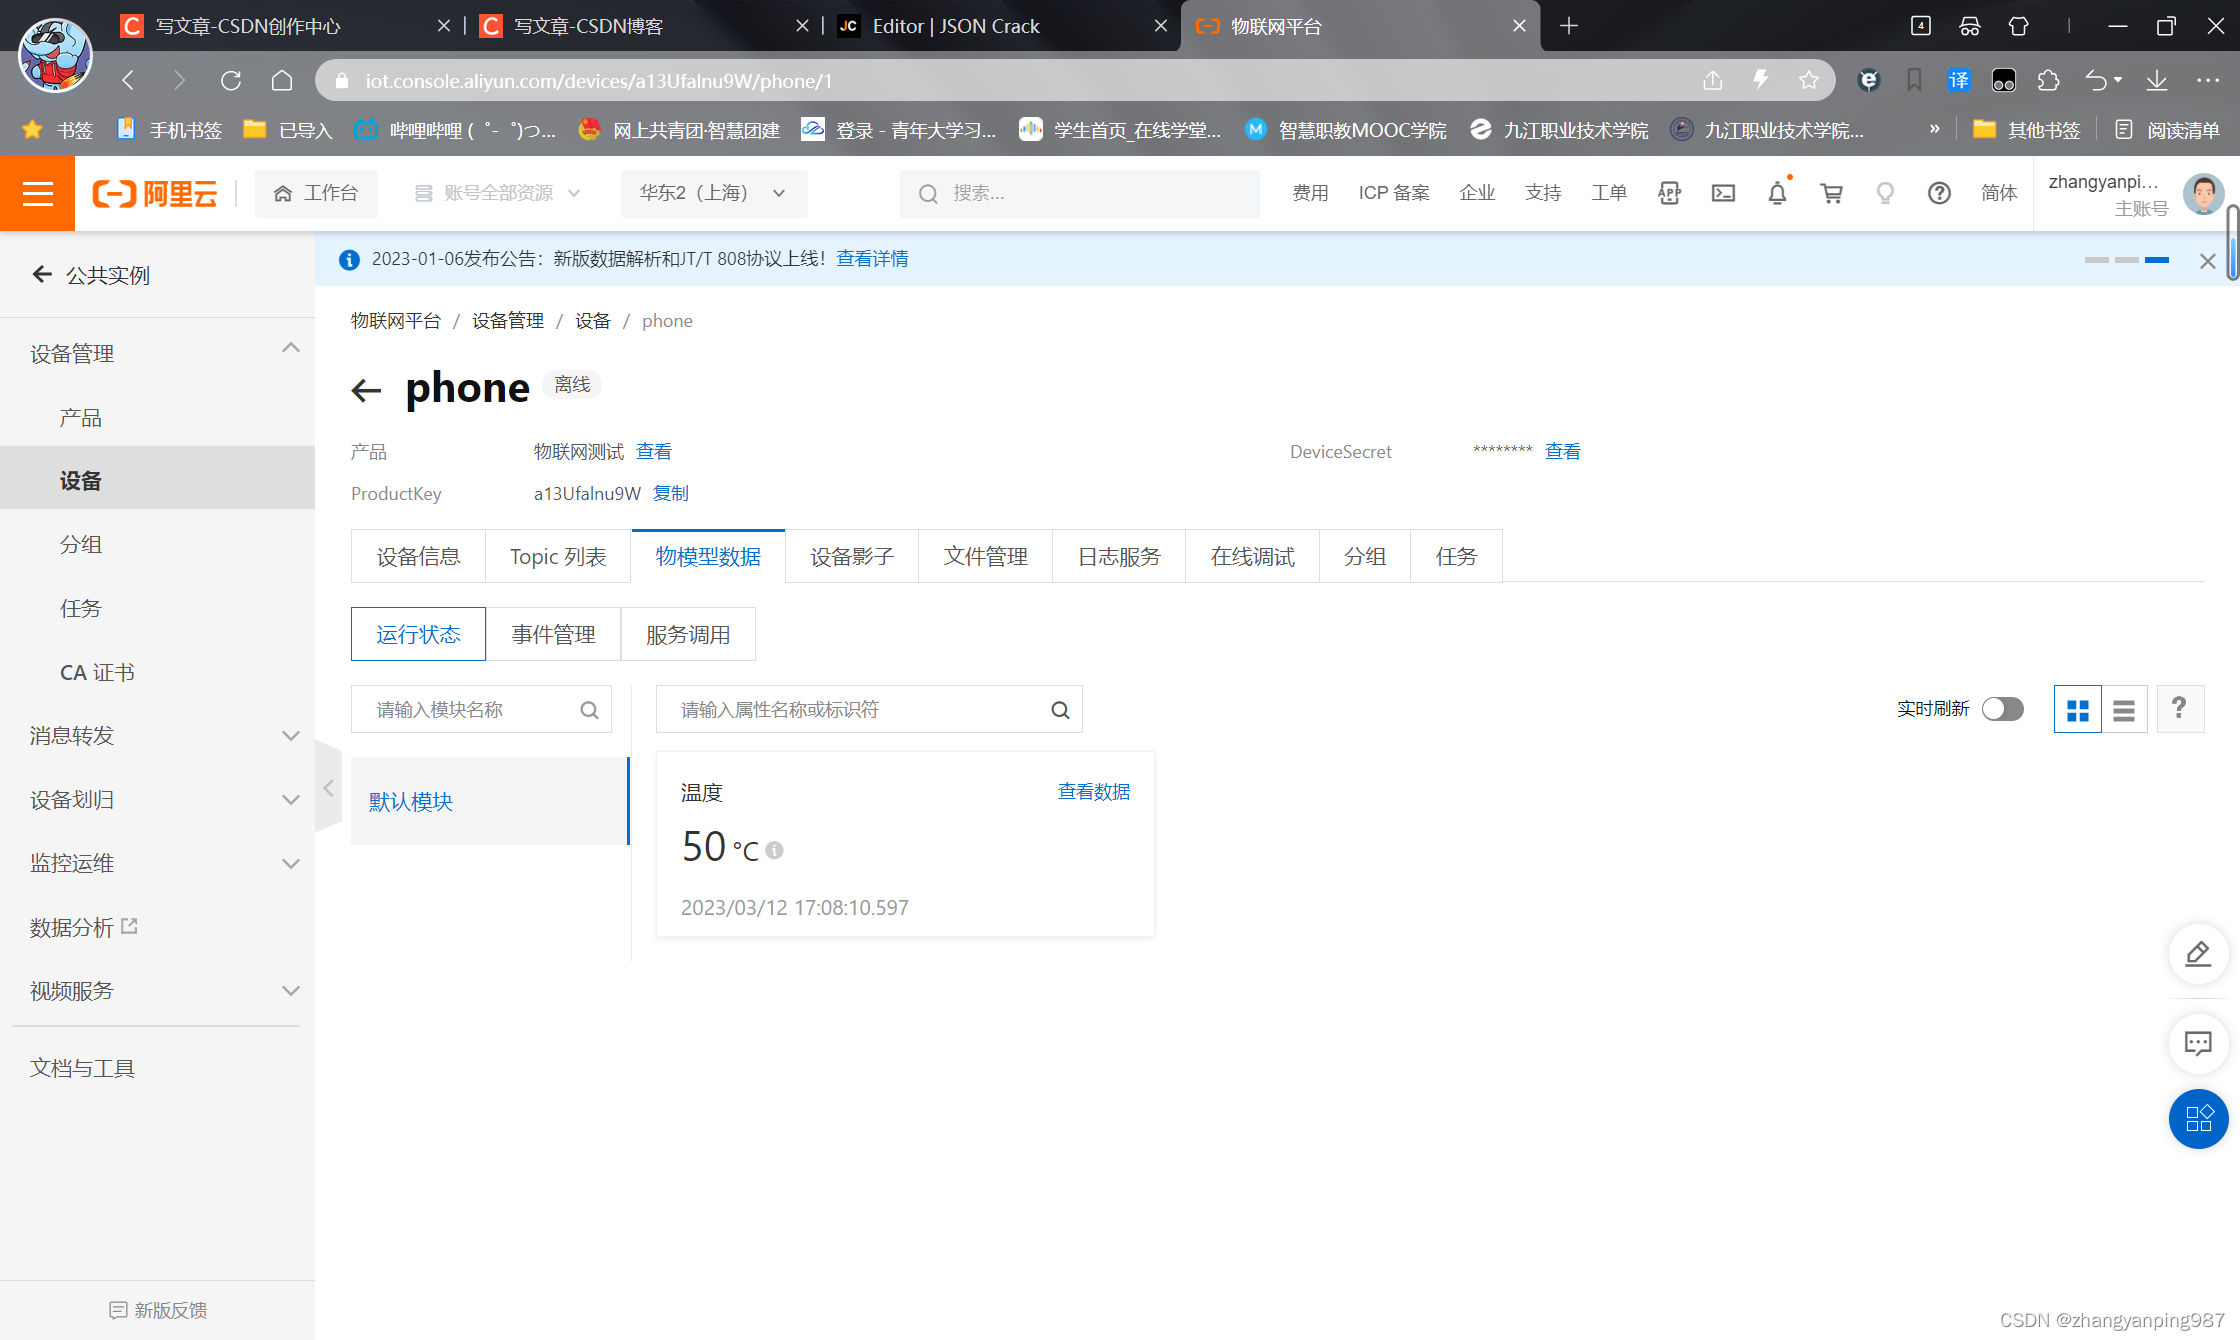Open the hamburger main menu

pyautogui.click(x=37, y=193)
